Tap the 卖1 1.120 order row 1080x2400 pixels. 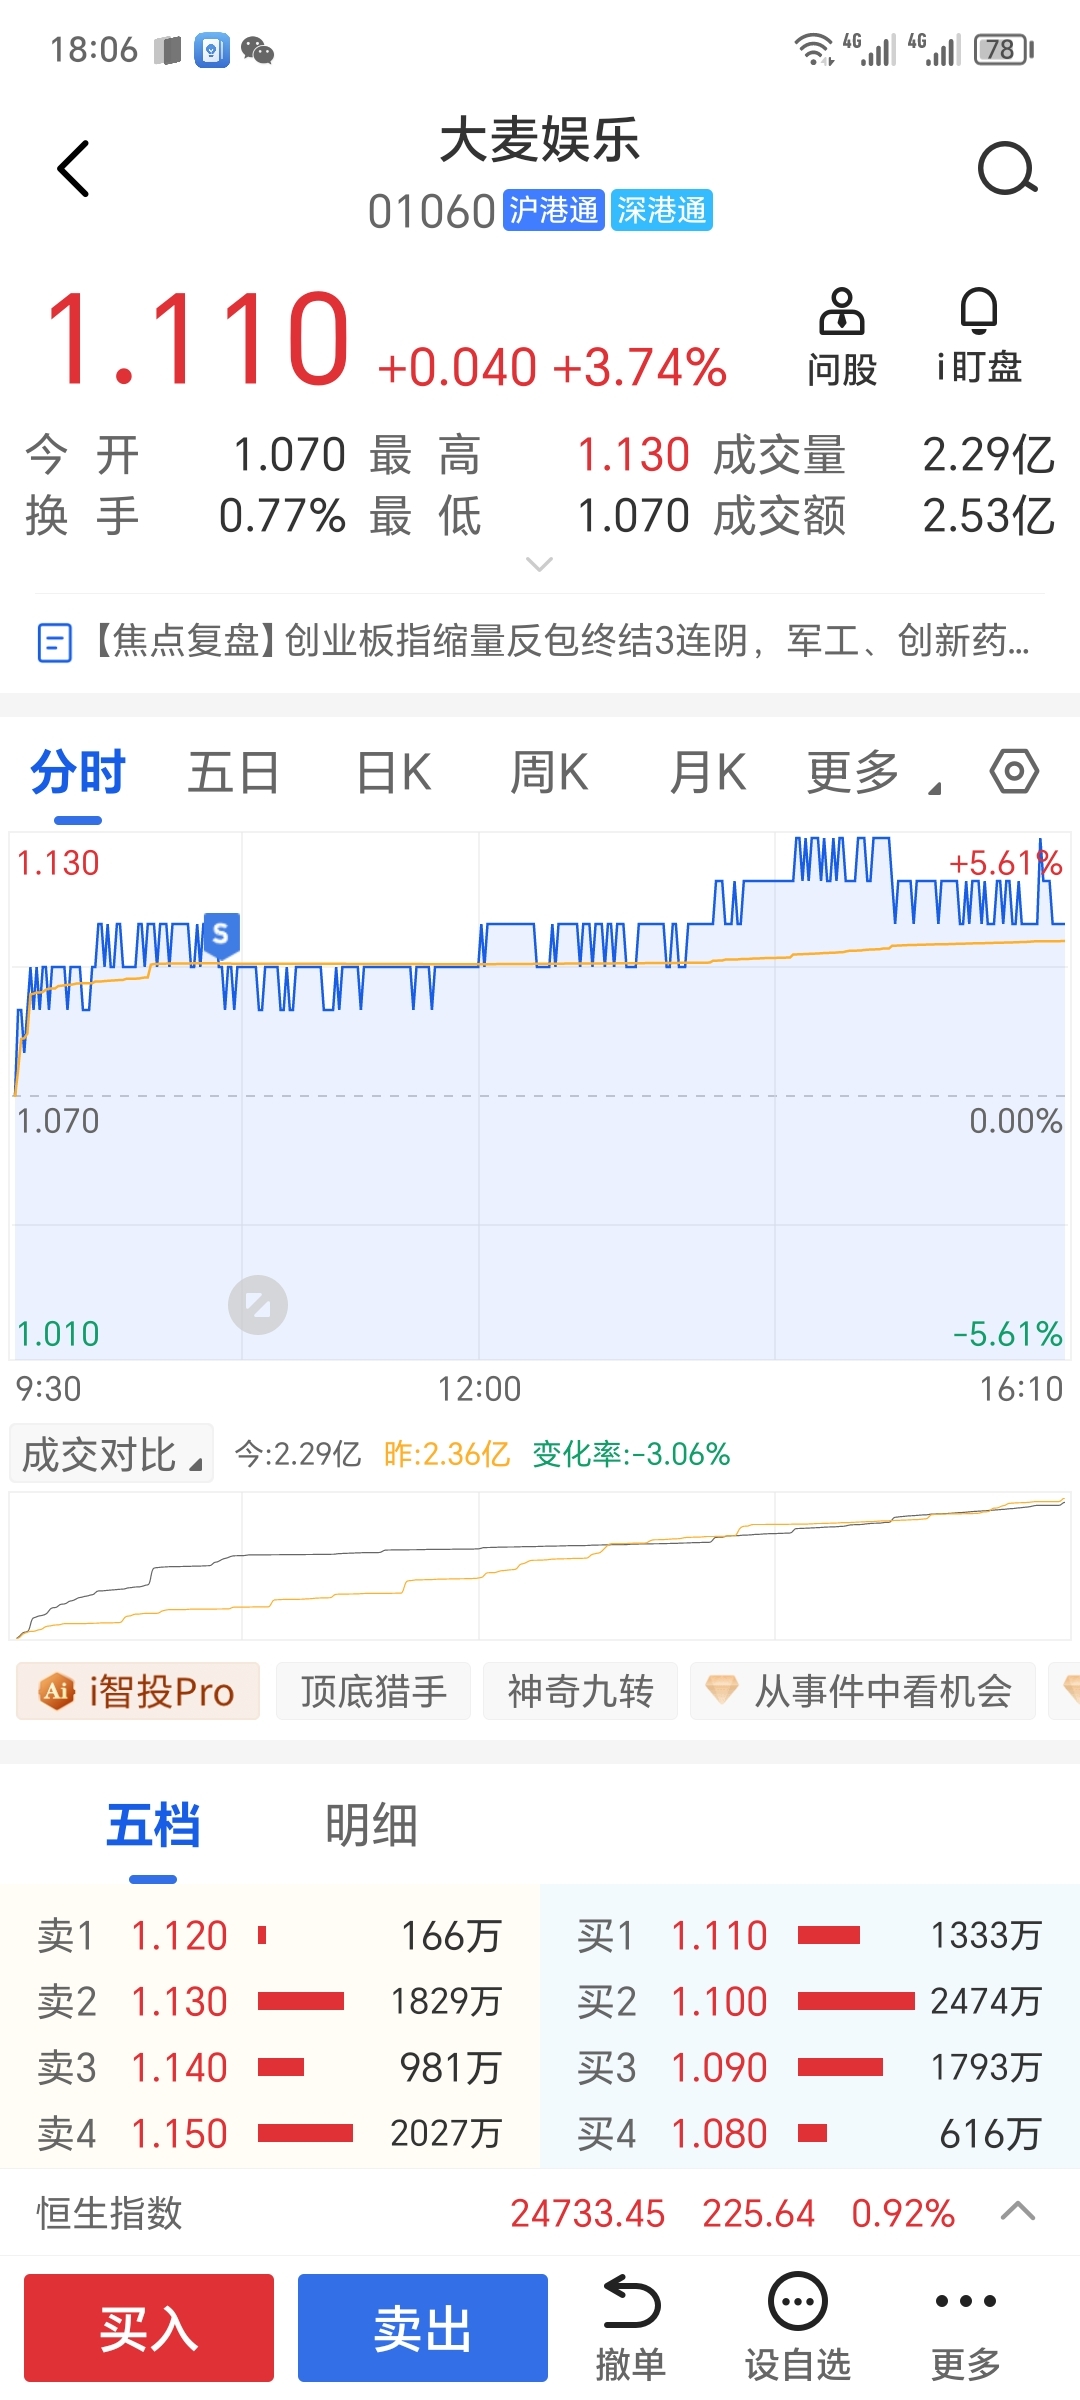pyautogui.click(x=270, y=1936)
